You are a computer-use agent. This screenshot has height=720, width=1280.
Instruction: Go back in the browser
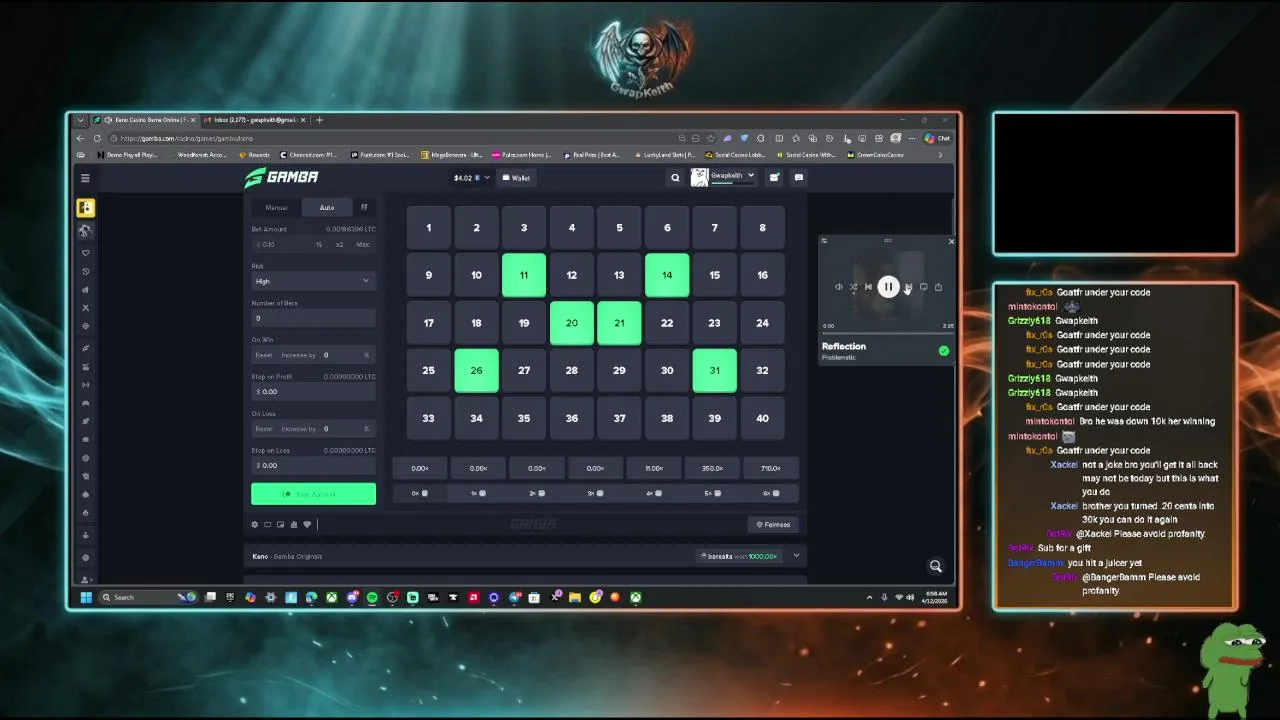point(81,138)
